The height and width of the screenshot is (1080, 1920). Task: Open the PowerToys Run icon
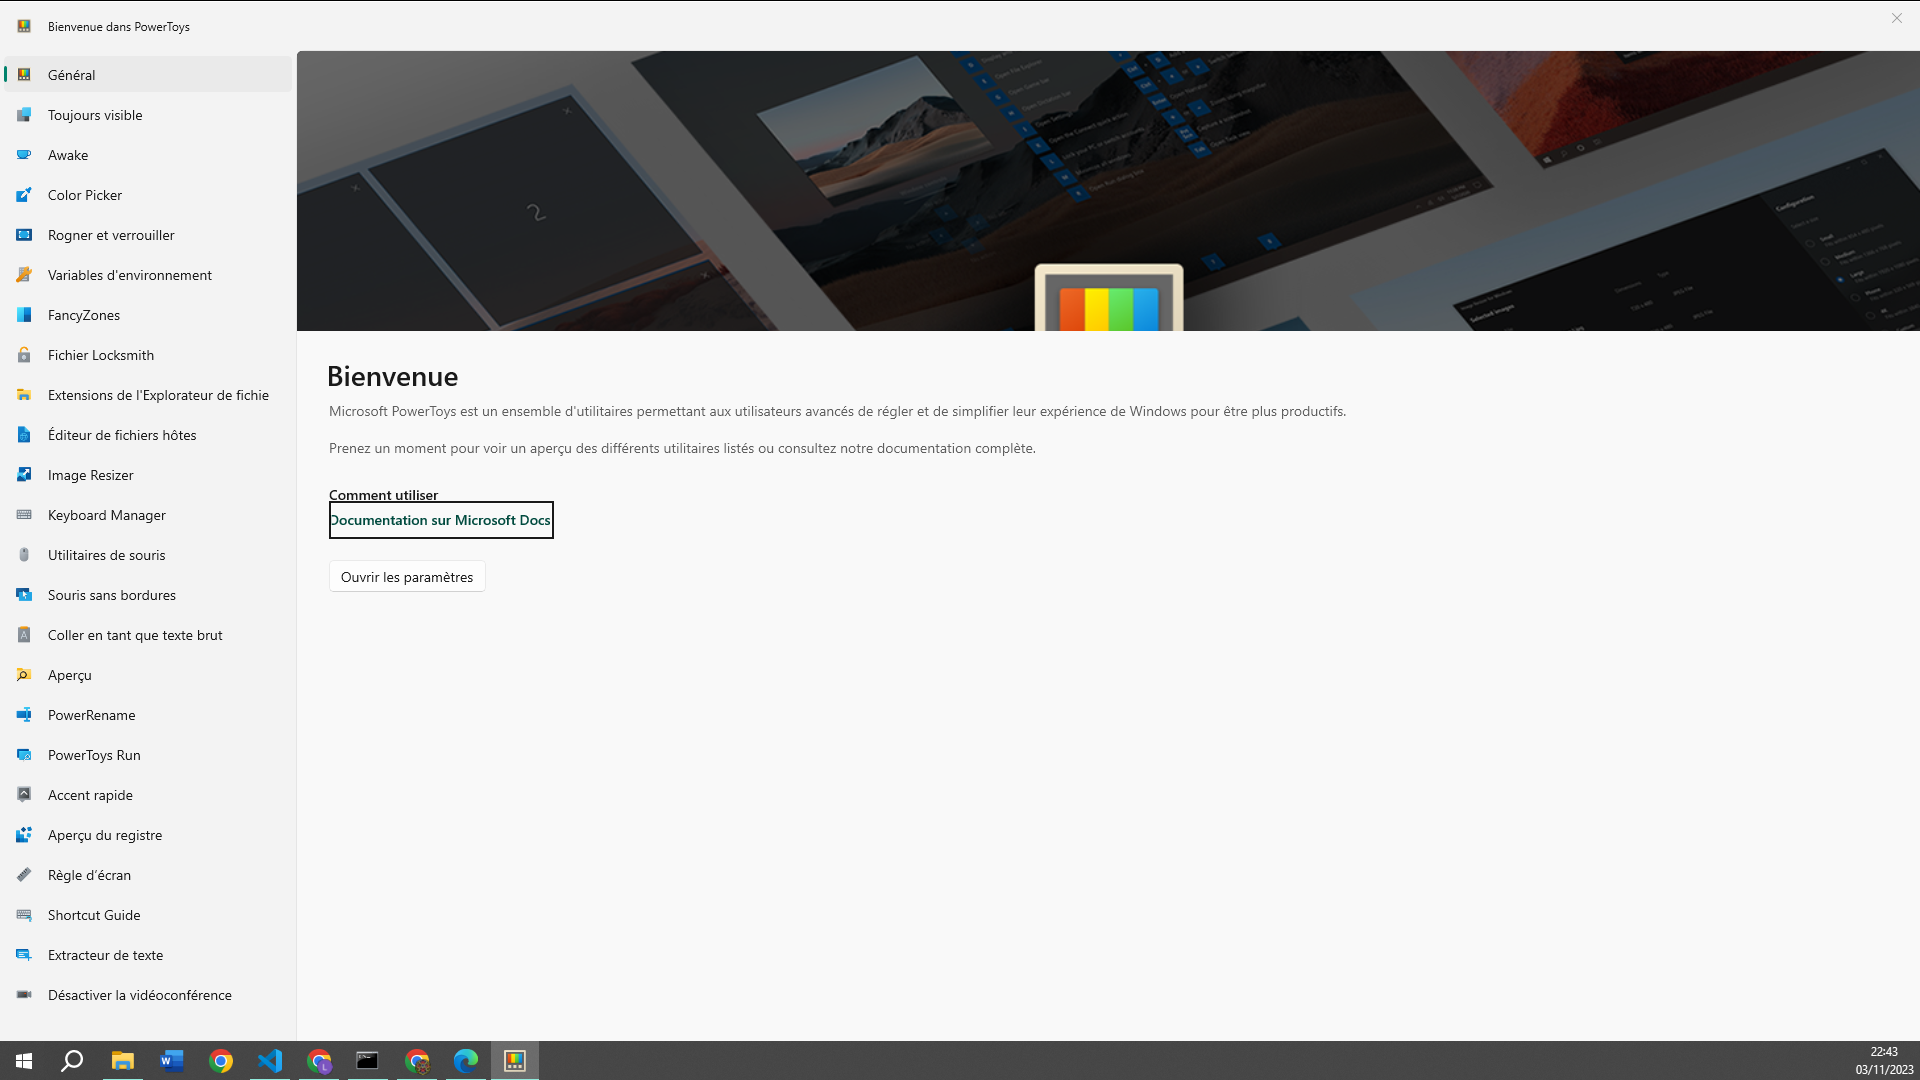point(24,755)
